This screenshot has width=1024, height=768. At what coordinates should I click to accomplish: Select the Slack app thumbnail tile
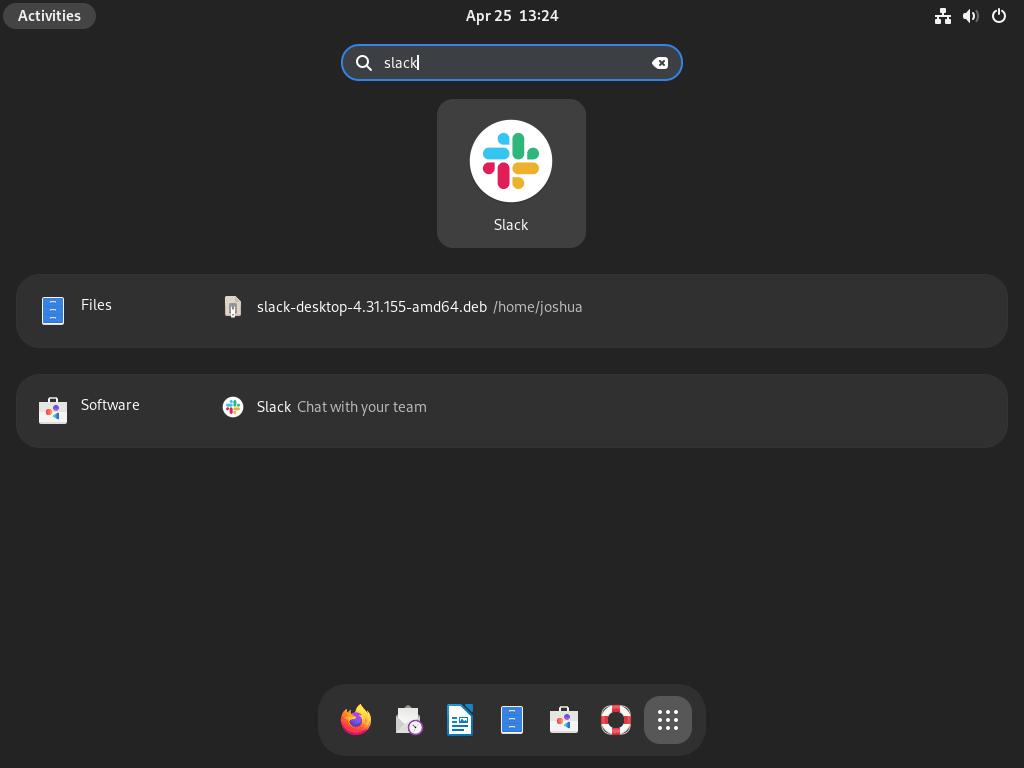[511, 172]
